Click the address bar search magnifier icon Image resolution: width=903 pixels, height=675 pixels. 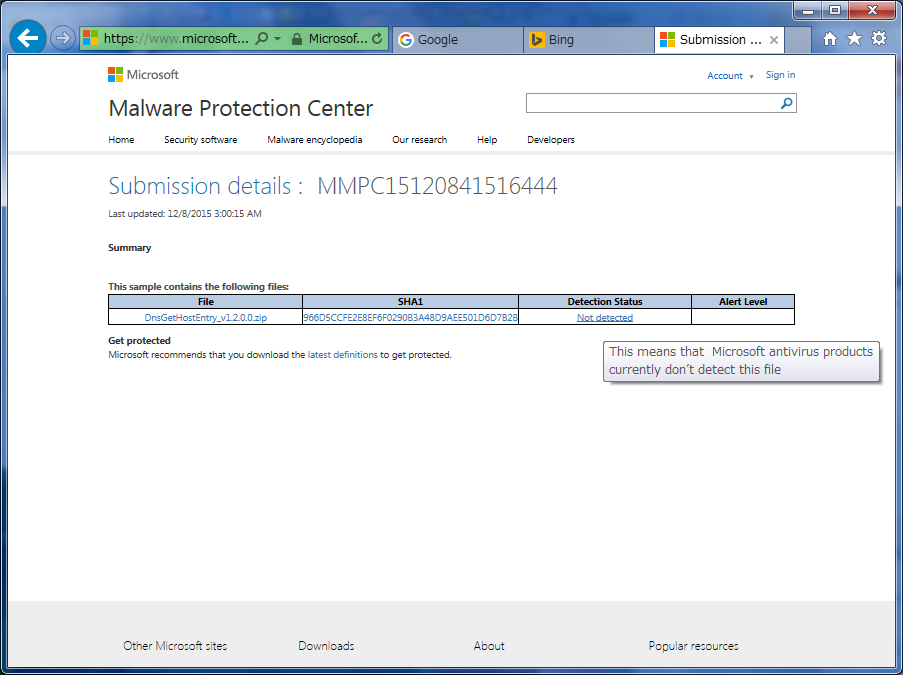[261, 39]
